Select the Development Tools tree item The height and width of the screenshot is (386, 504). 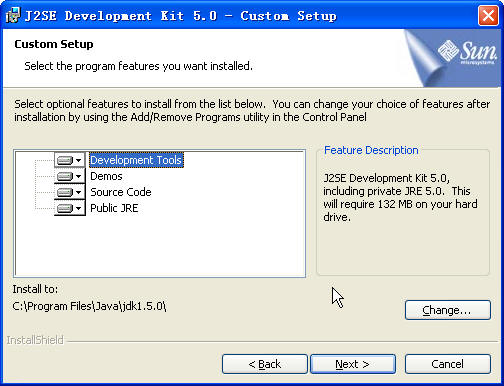136,160
